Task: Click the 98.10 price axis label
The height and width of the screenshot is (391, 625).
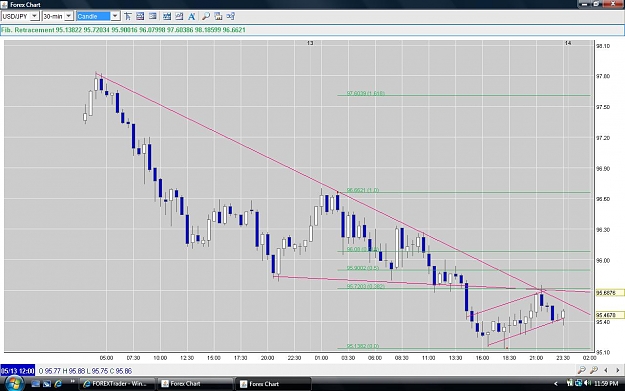Action: pos(603,46)
